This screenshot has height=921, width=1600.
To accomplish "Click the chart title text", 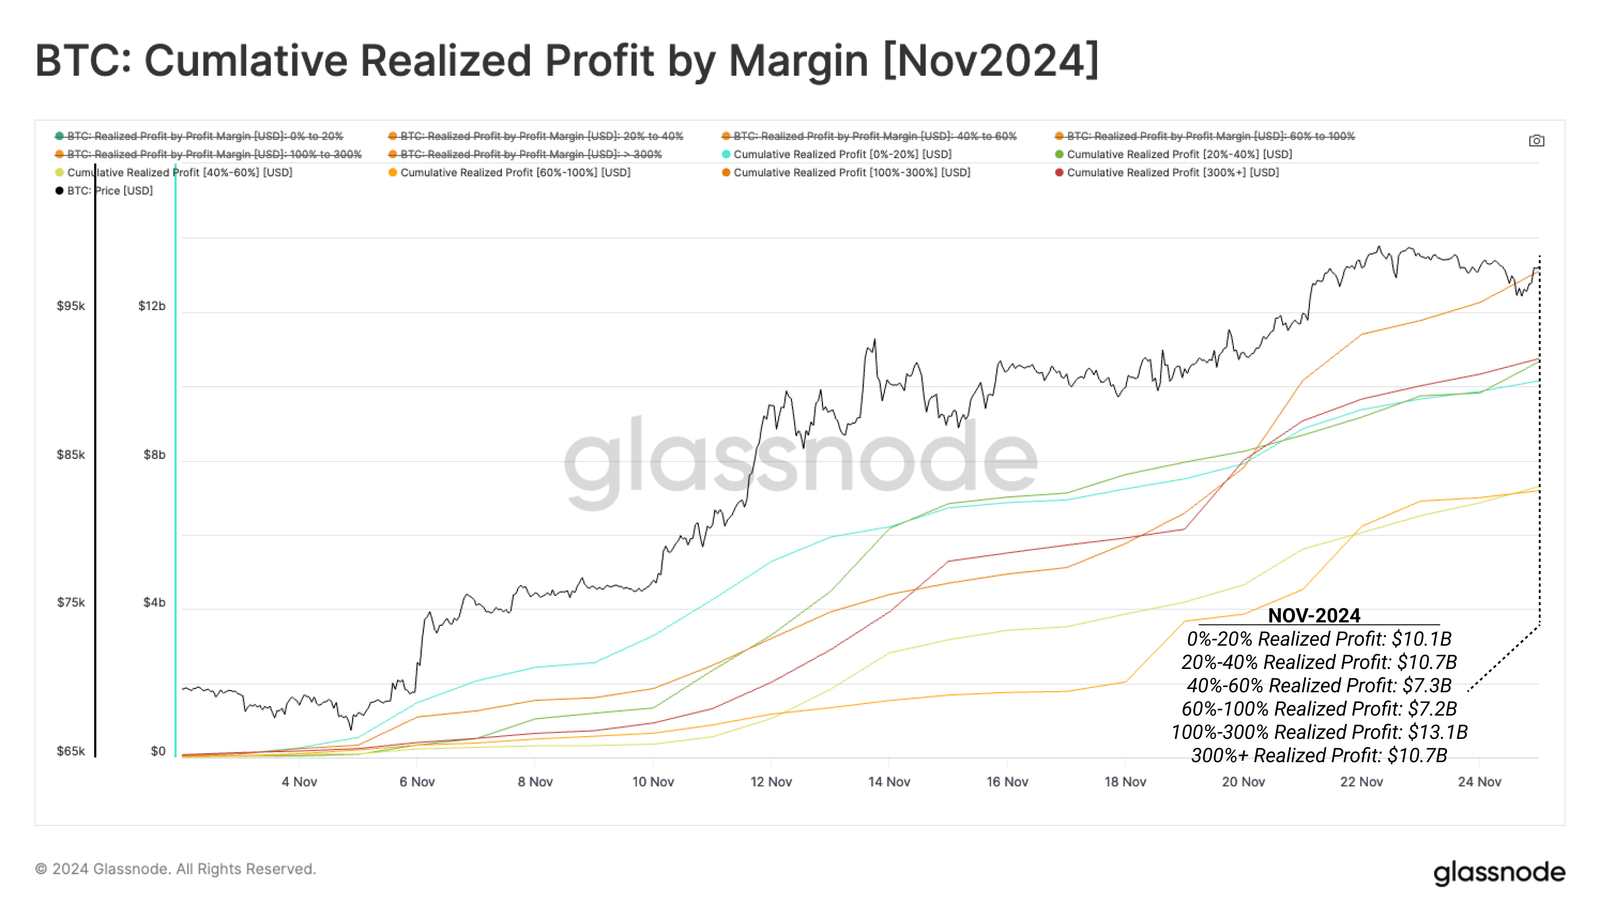I will [x=567, y=60].
